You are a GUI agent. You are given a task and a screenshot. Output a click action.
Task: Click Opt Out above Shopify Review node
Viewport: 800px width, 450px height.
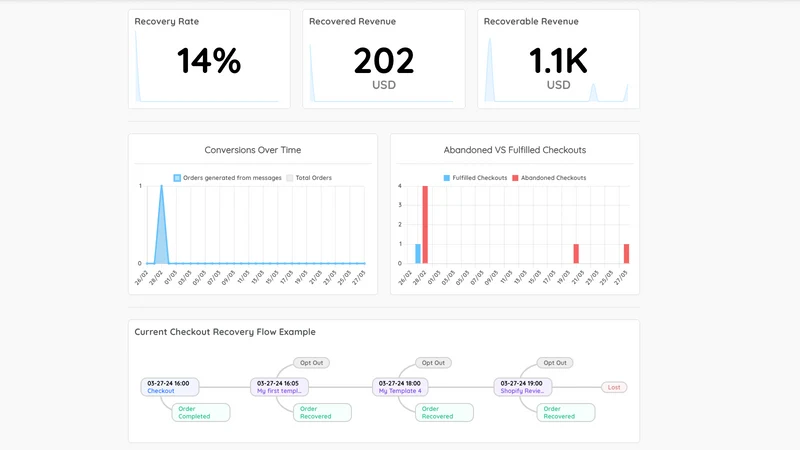click(555, 363)
